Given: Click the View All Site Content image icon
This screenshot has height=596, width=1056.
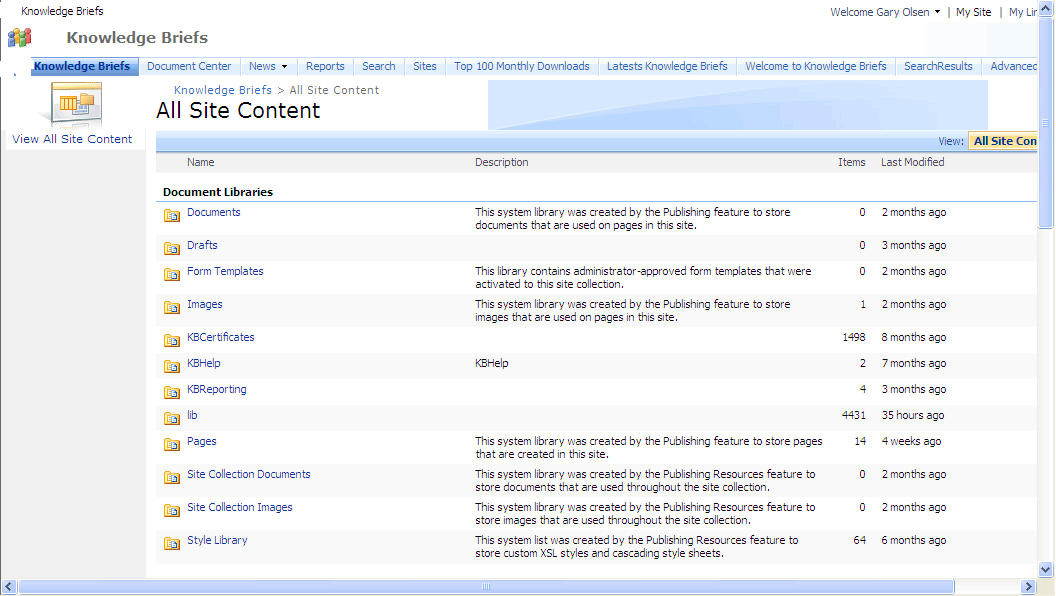Looking at the screenshot, I should pos(76,102).
